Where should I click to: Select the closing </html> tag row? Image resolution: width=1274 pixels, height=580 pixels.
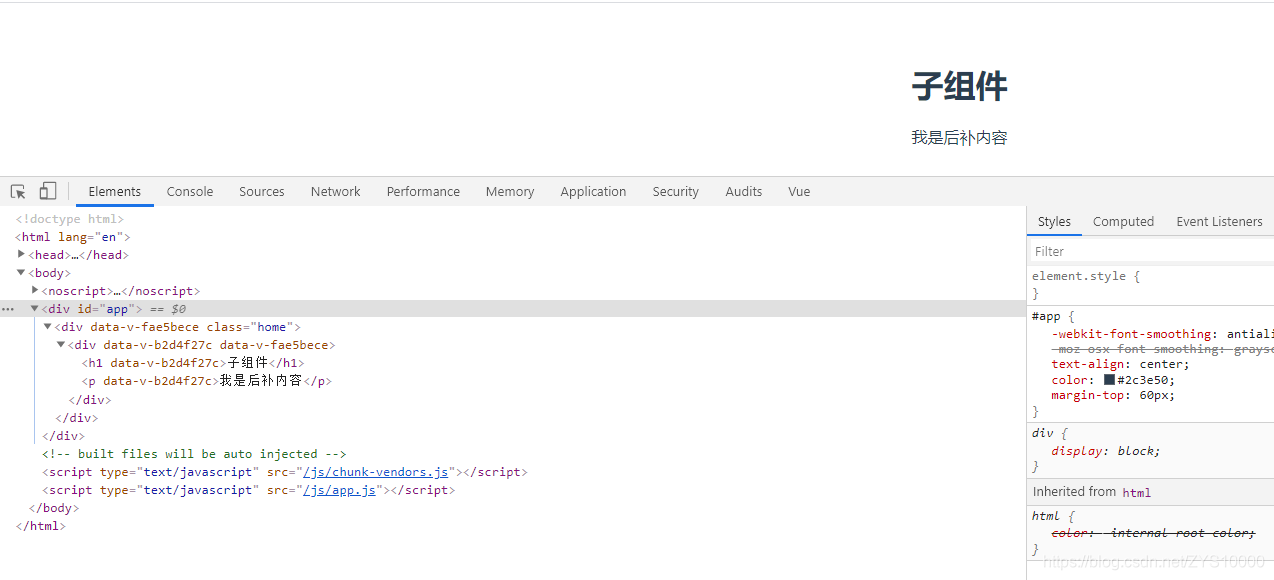pyautogui.click(x=40, y=526)
